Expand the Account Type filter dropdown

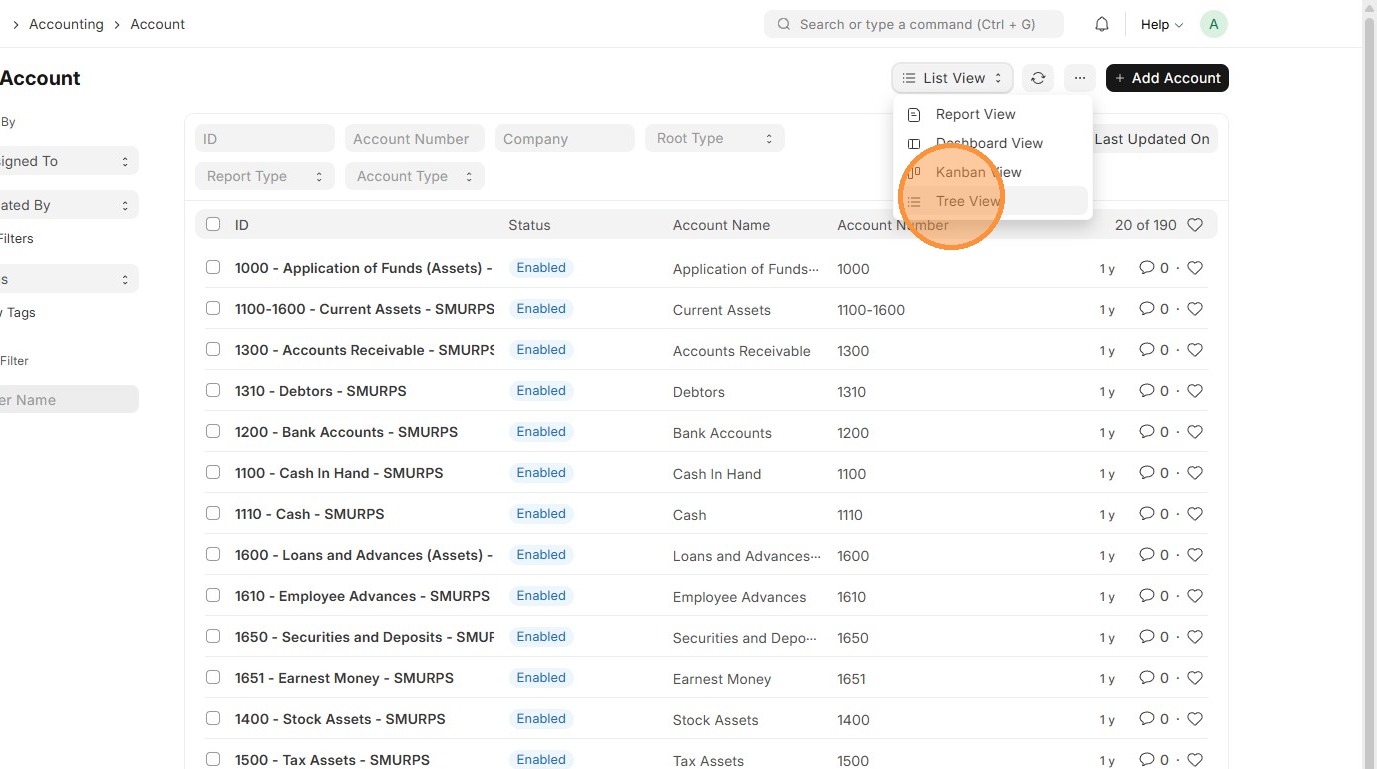[415, 176]
